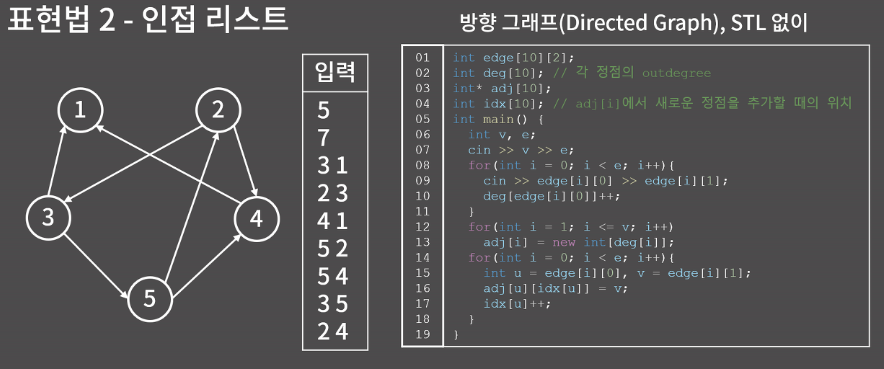Select input edge row '5 4'
884x369 pixels.
[x=333, y=276]
